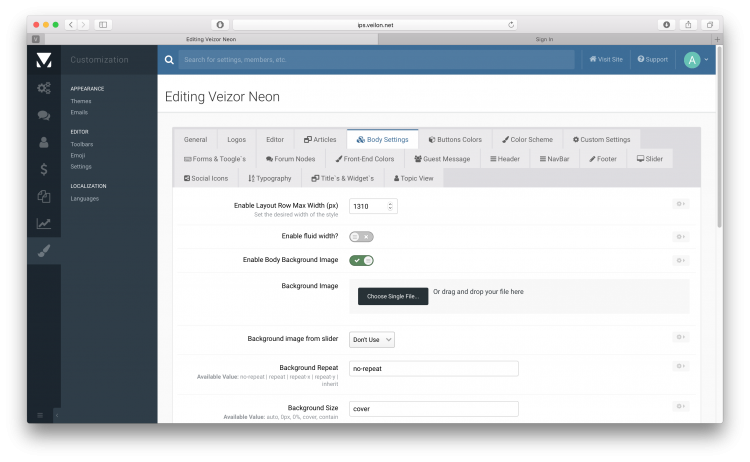Screen dimensions: 750x462
Task: Switch to the Buttons Colors tab
Action: click(455, 140)
